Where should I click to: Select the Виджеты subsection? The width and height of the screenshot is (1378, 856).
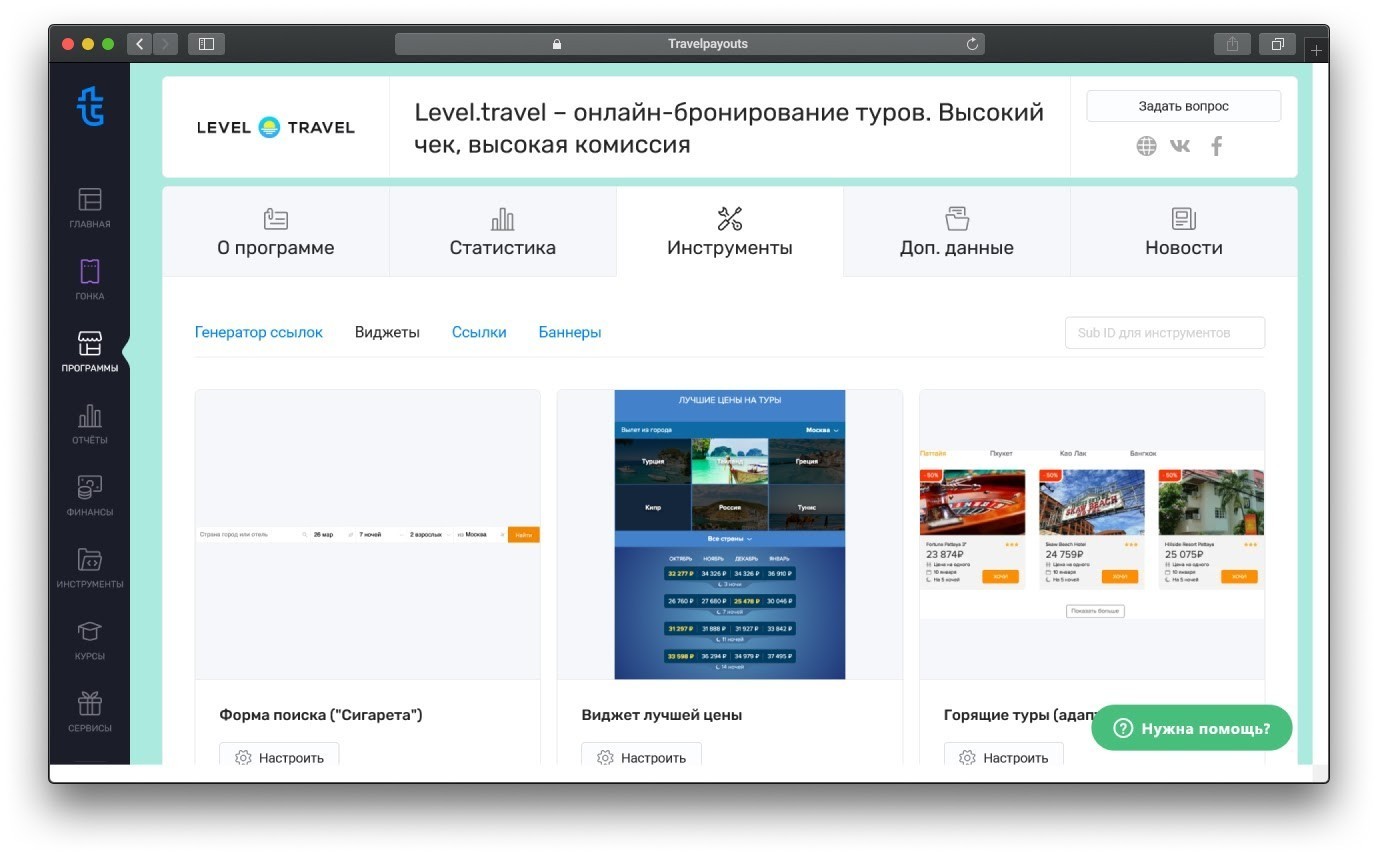387,332
